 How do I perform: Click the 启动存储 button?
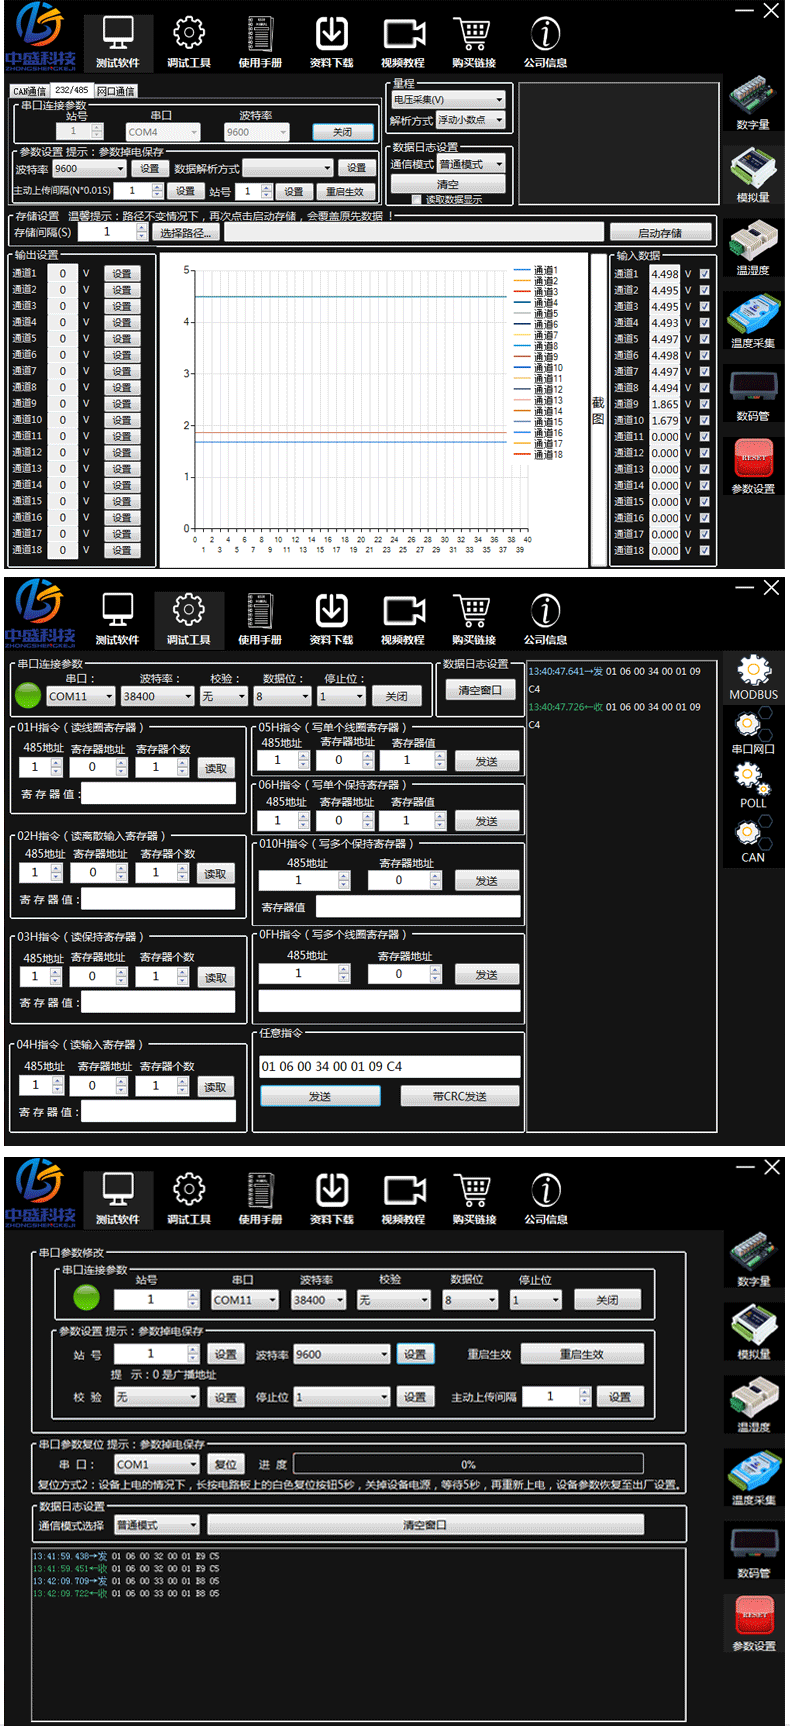pyautogui.click(x=660, y=233)
